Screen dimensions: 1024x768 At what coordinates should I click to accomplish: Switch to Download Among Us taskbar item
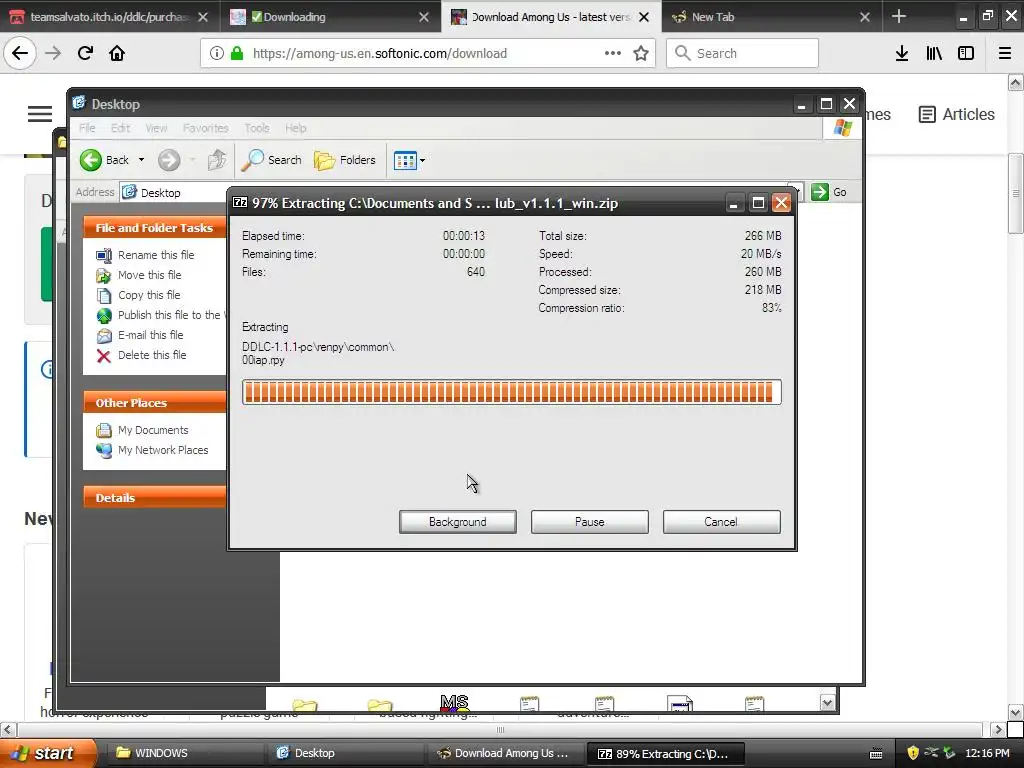coord(505,753)
